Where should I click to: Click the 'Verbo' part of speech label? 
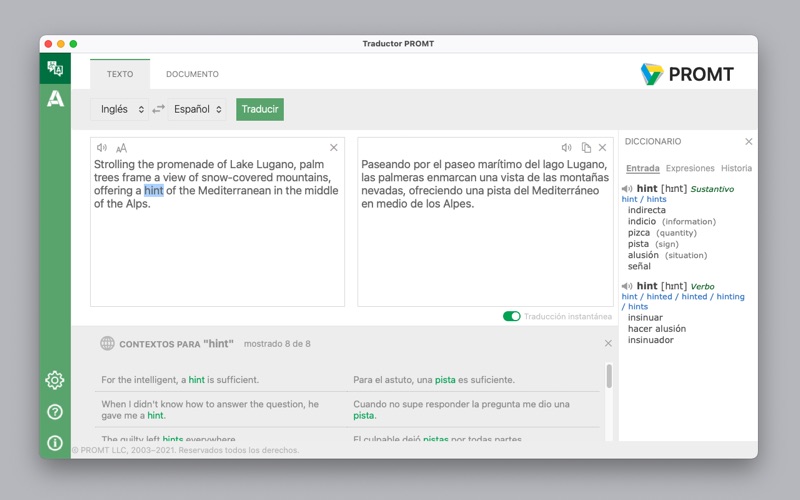tap(702, 286)
